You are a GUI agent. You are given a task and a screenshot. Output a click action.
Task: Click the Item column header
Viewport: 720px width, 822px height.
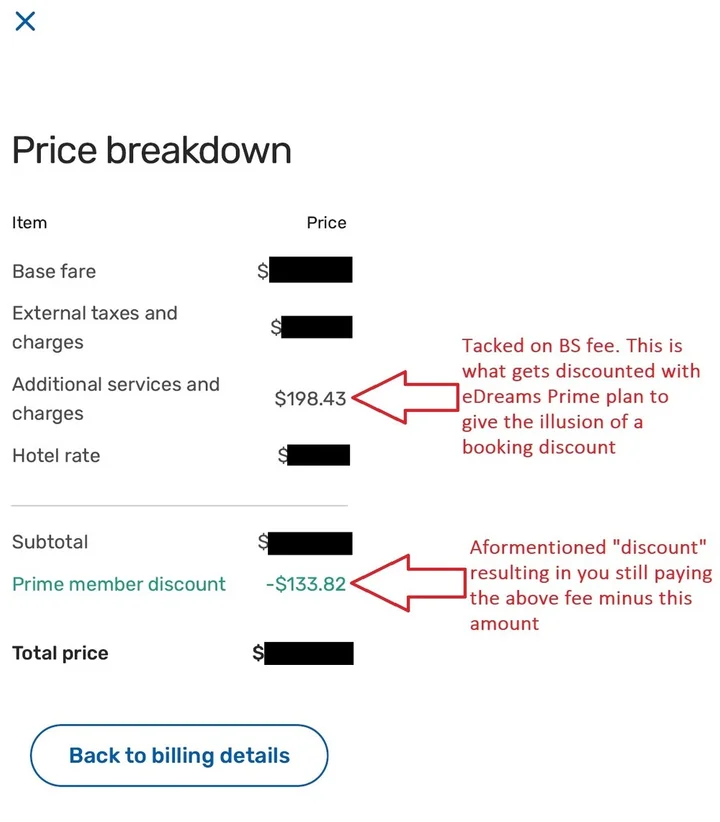[29, 223]
